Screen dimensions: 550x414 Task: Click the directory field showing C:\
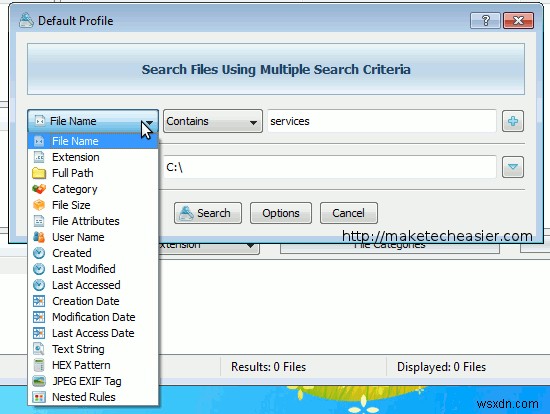tap(330, 167)
